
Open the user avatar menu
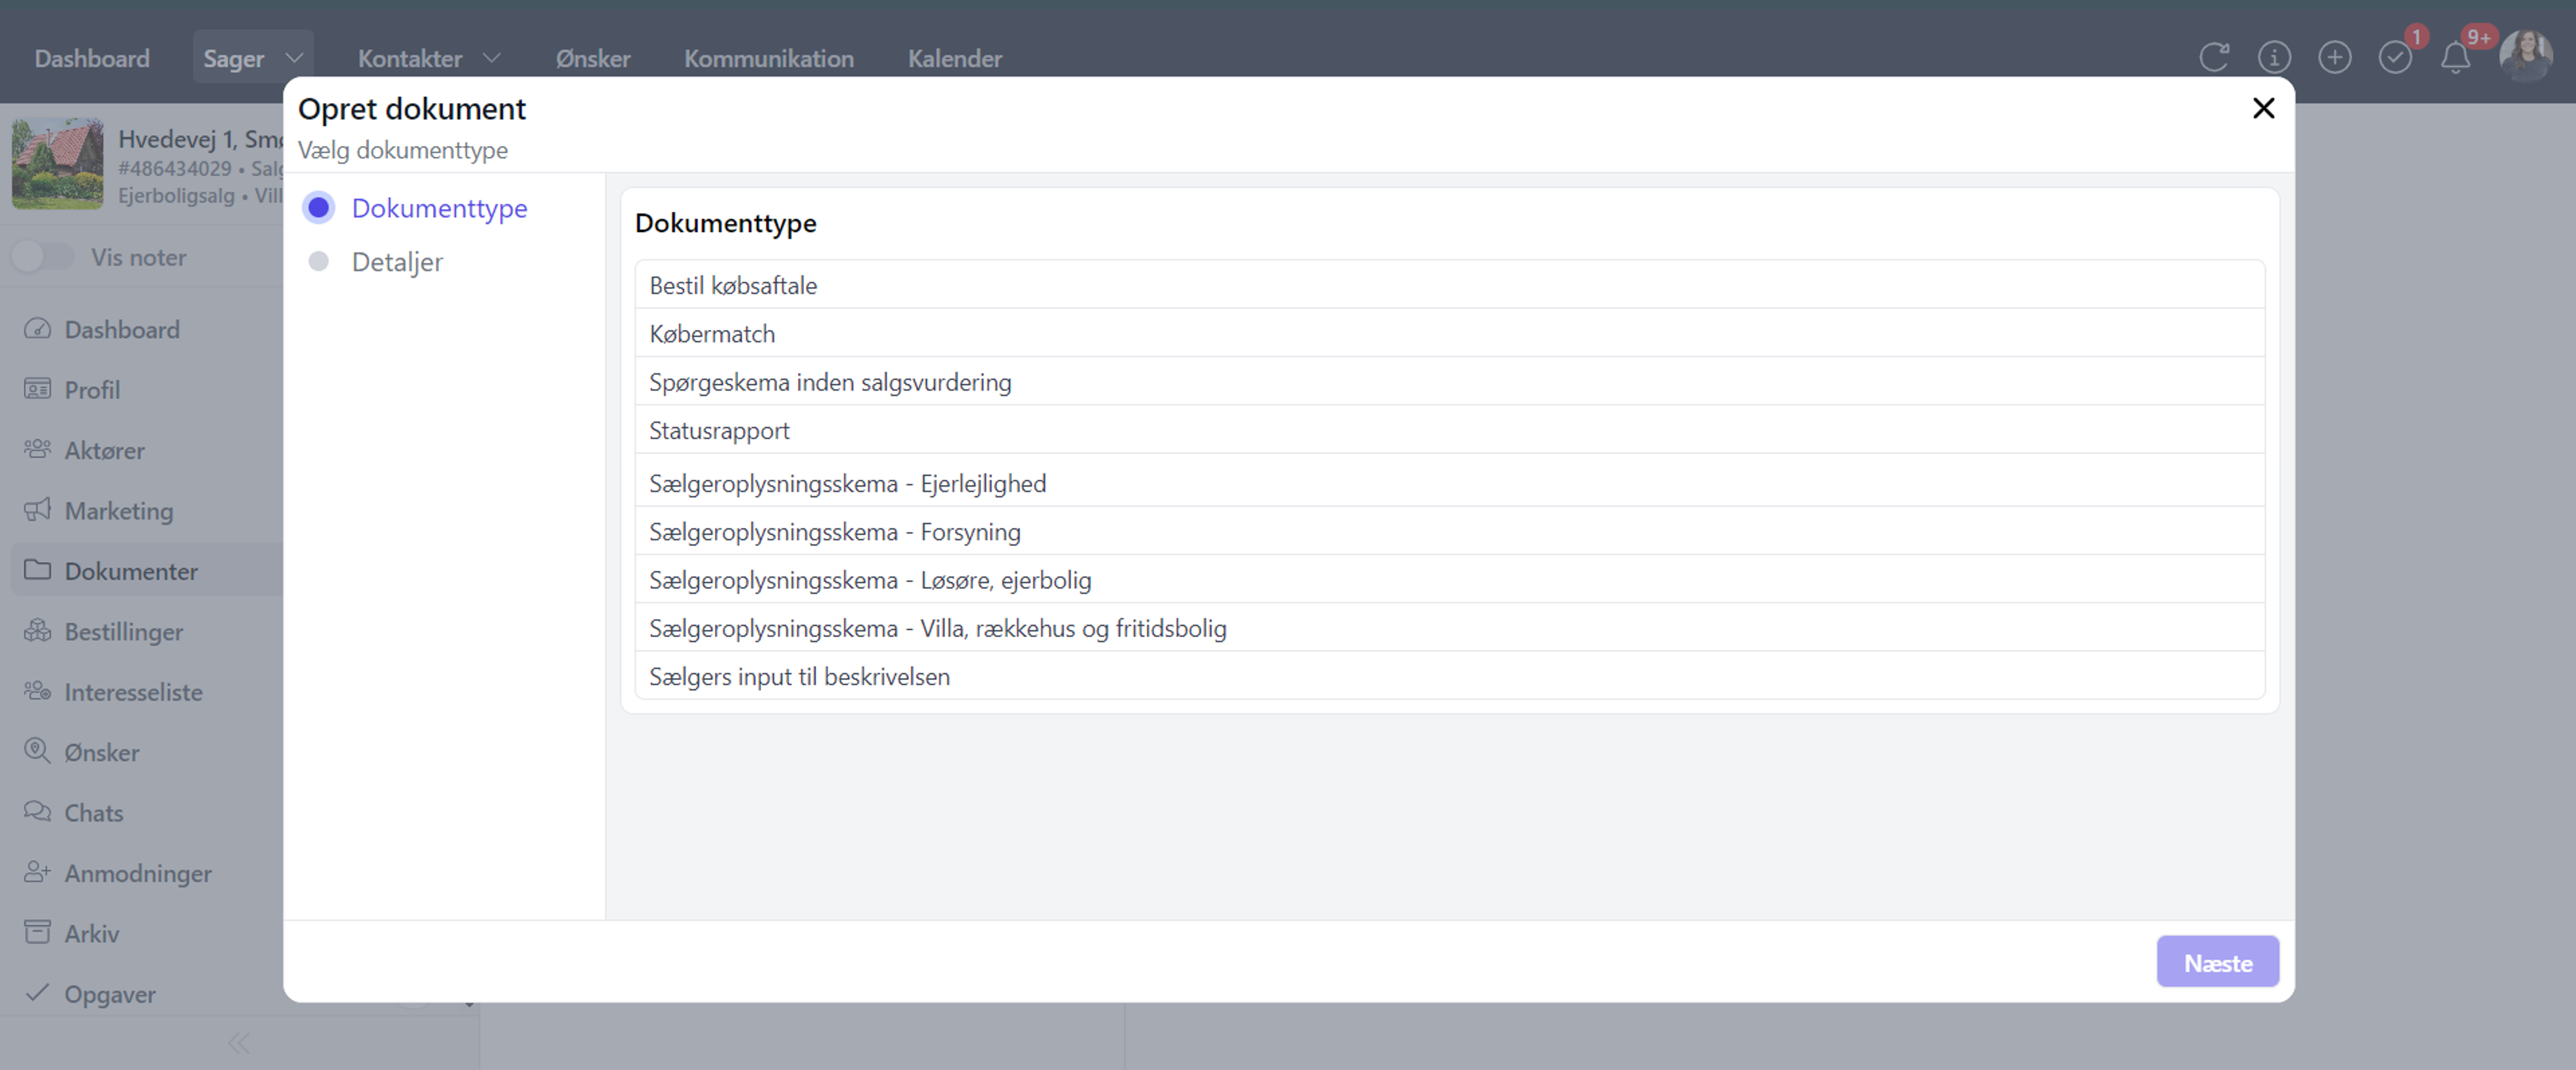point(2525,57)
